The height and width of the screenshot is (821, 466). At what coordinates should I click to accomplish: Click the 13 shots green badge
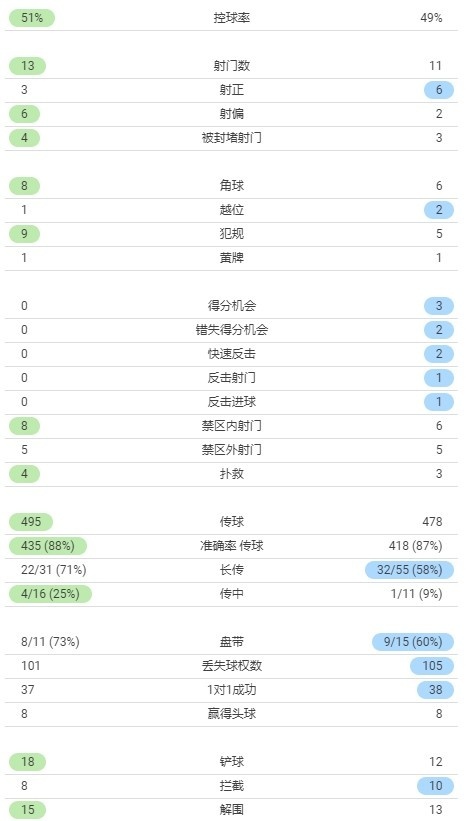[27, 66]
